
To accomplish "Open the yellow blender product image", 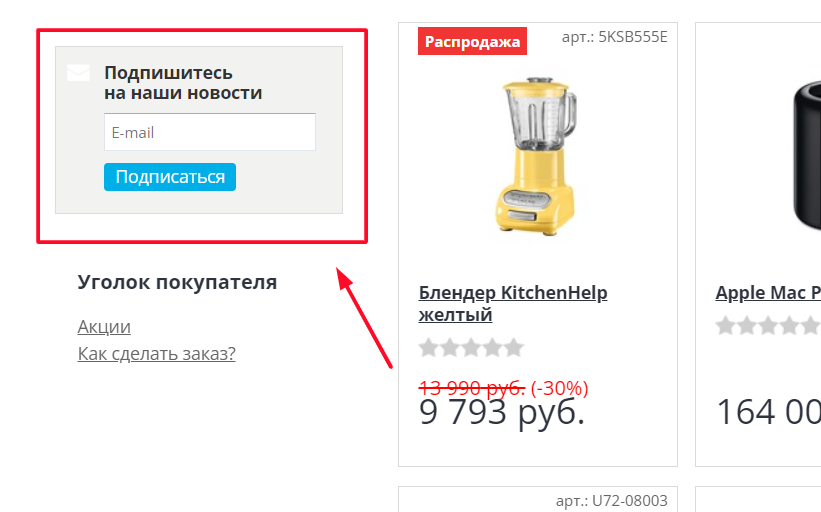I will [537, 157].
